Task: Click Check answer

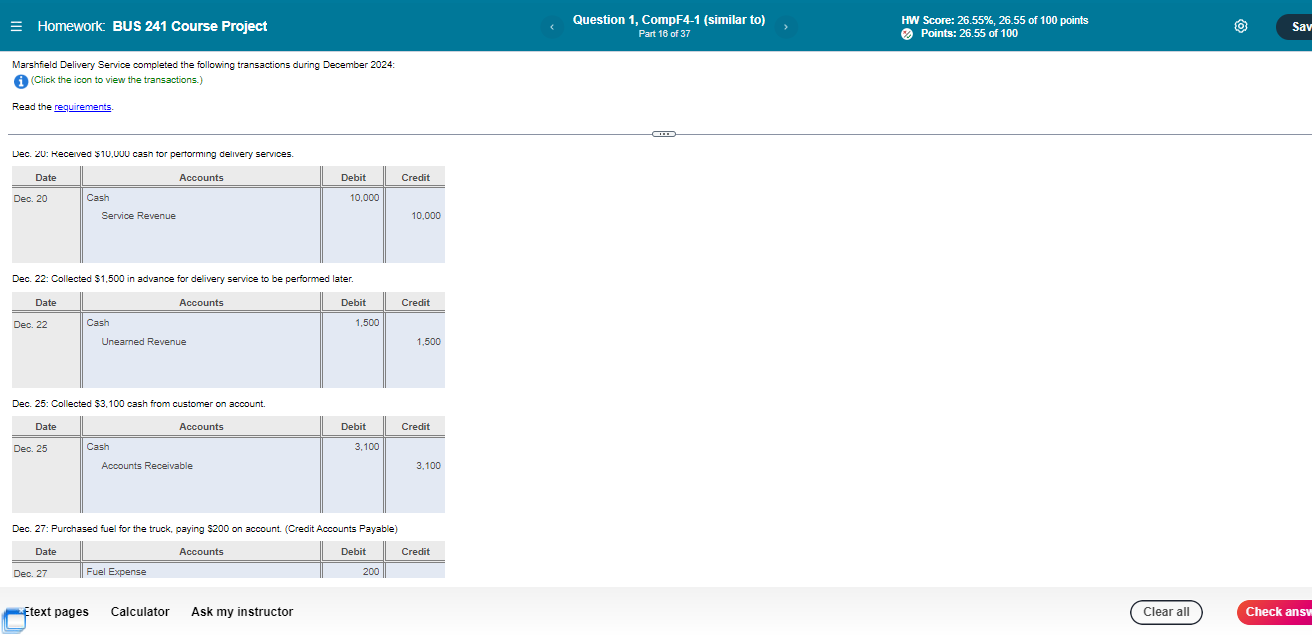Action: click(1281, 612)
